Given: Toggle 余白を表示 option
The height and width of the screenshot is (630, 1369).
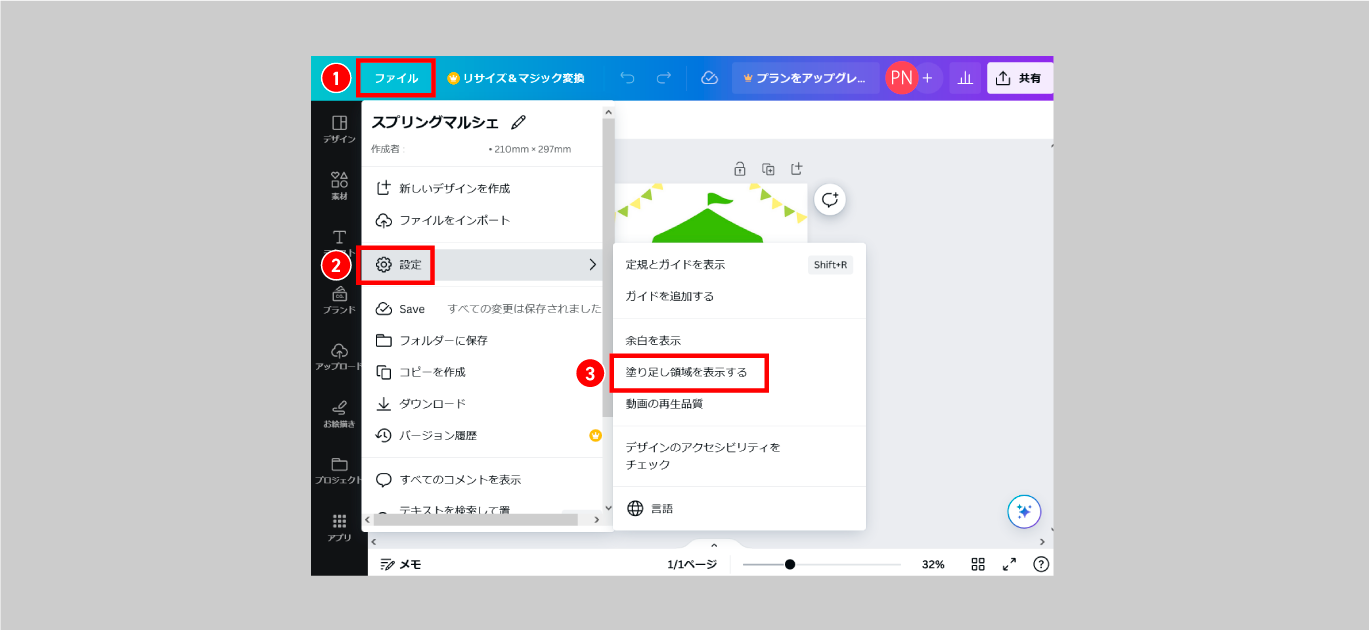Looking at the screenshot, I should tap(653, 340).
